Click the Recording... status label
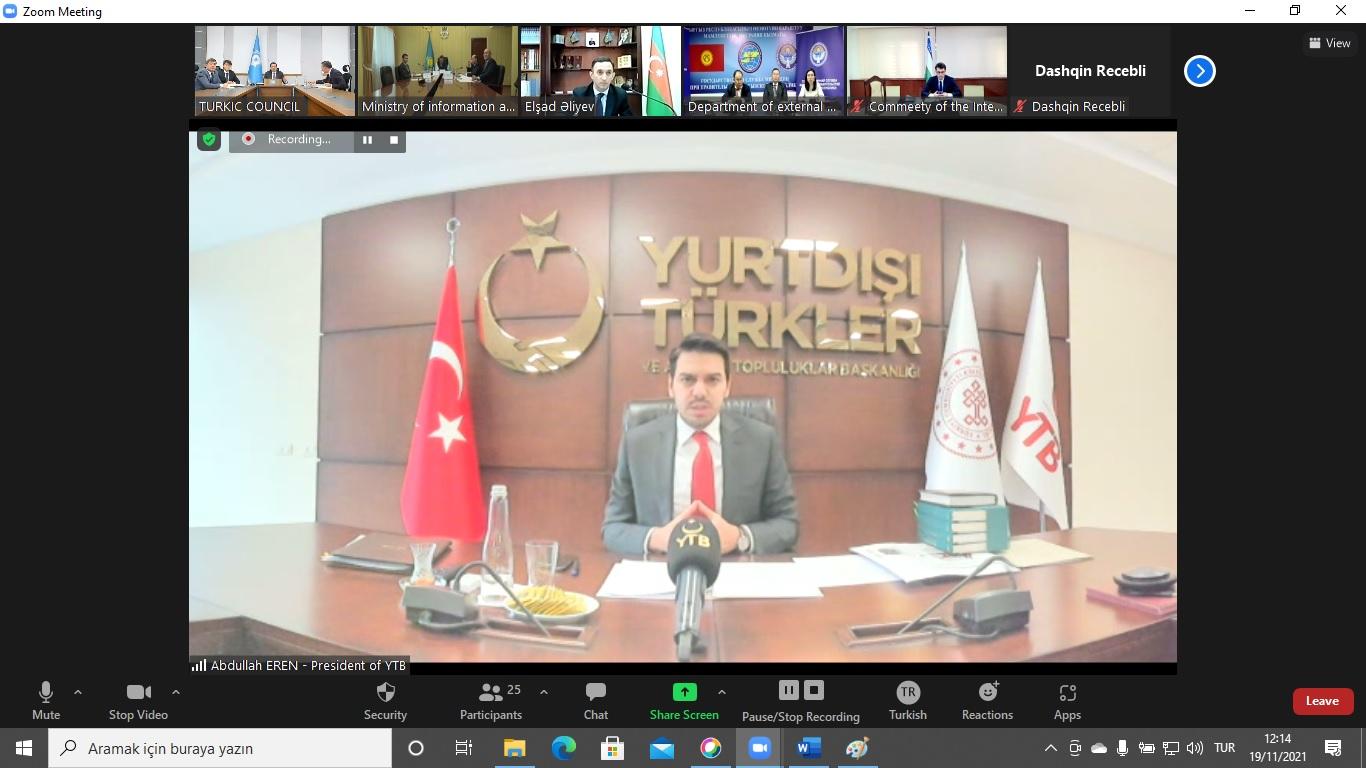The image size is (1366, 768). (x=299, y=139)
